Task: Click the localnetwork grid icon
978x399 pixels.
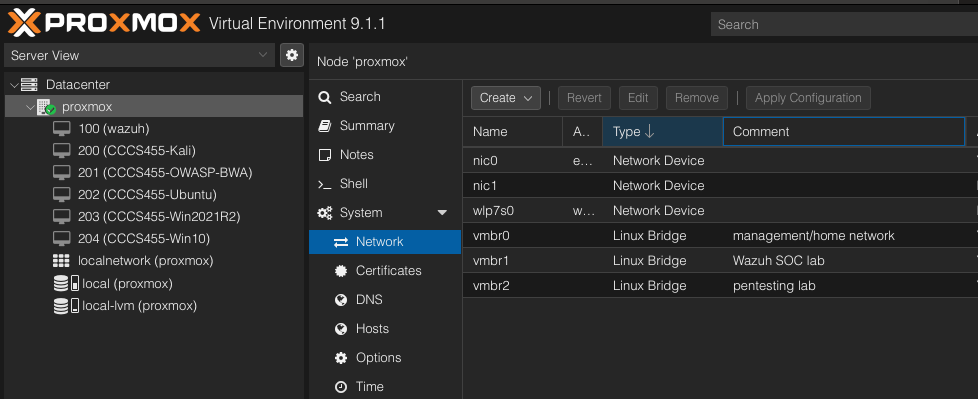Action: pyautogui.click(x=61, y=261)
